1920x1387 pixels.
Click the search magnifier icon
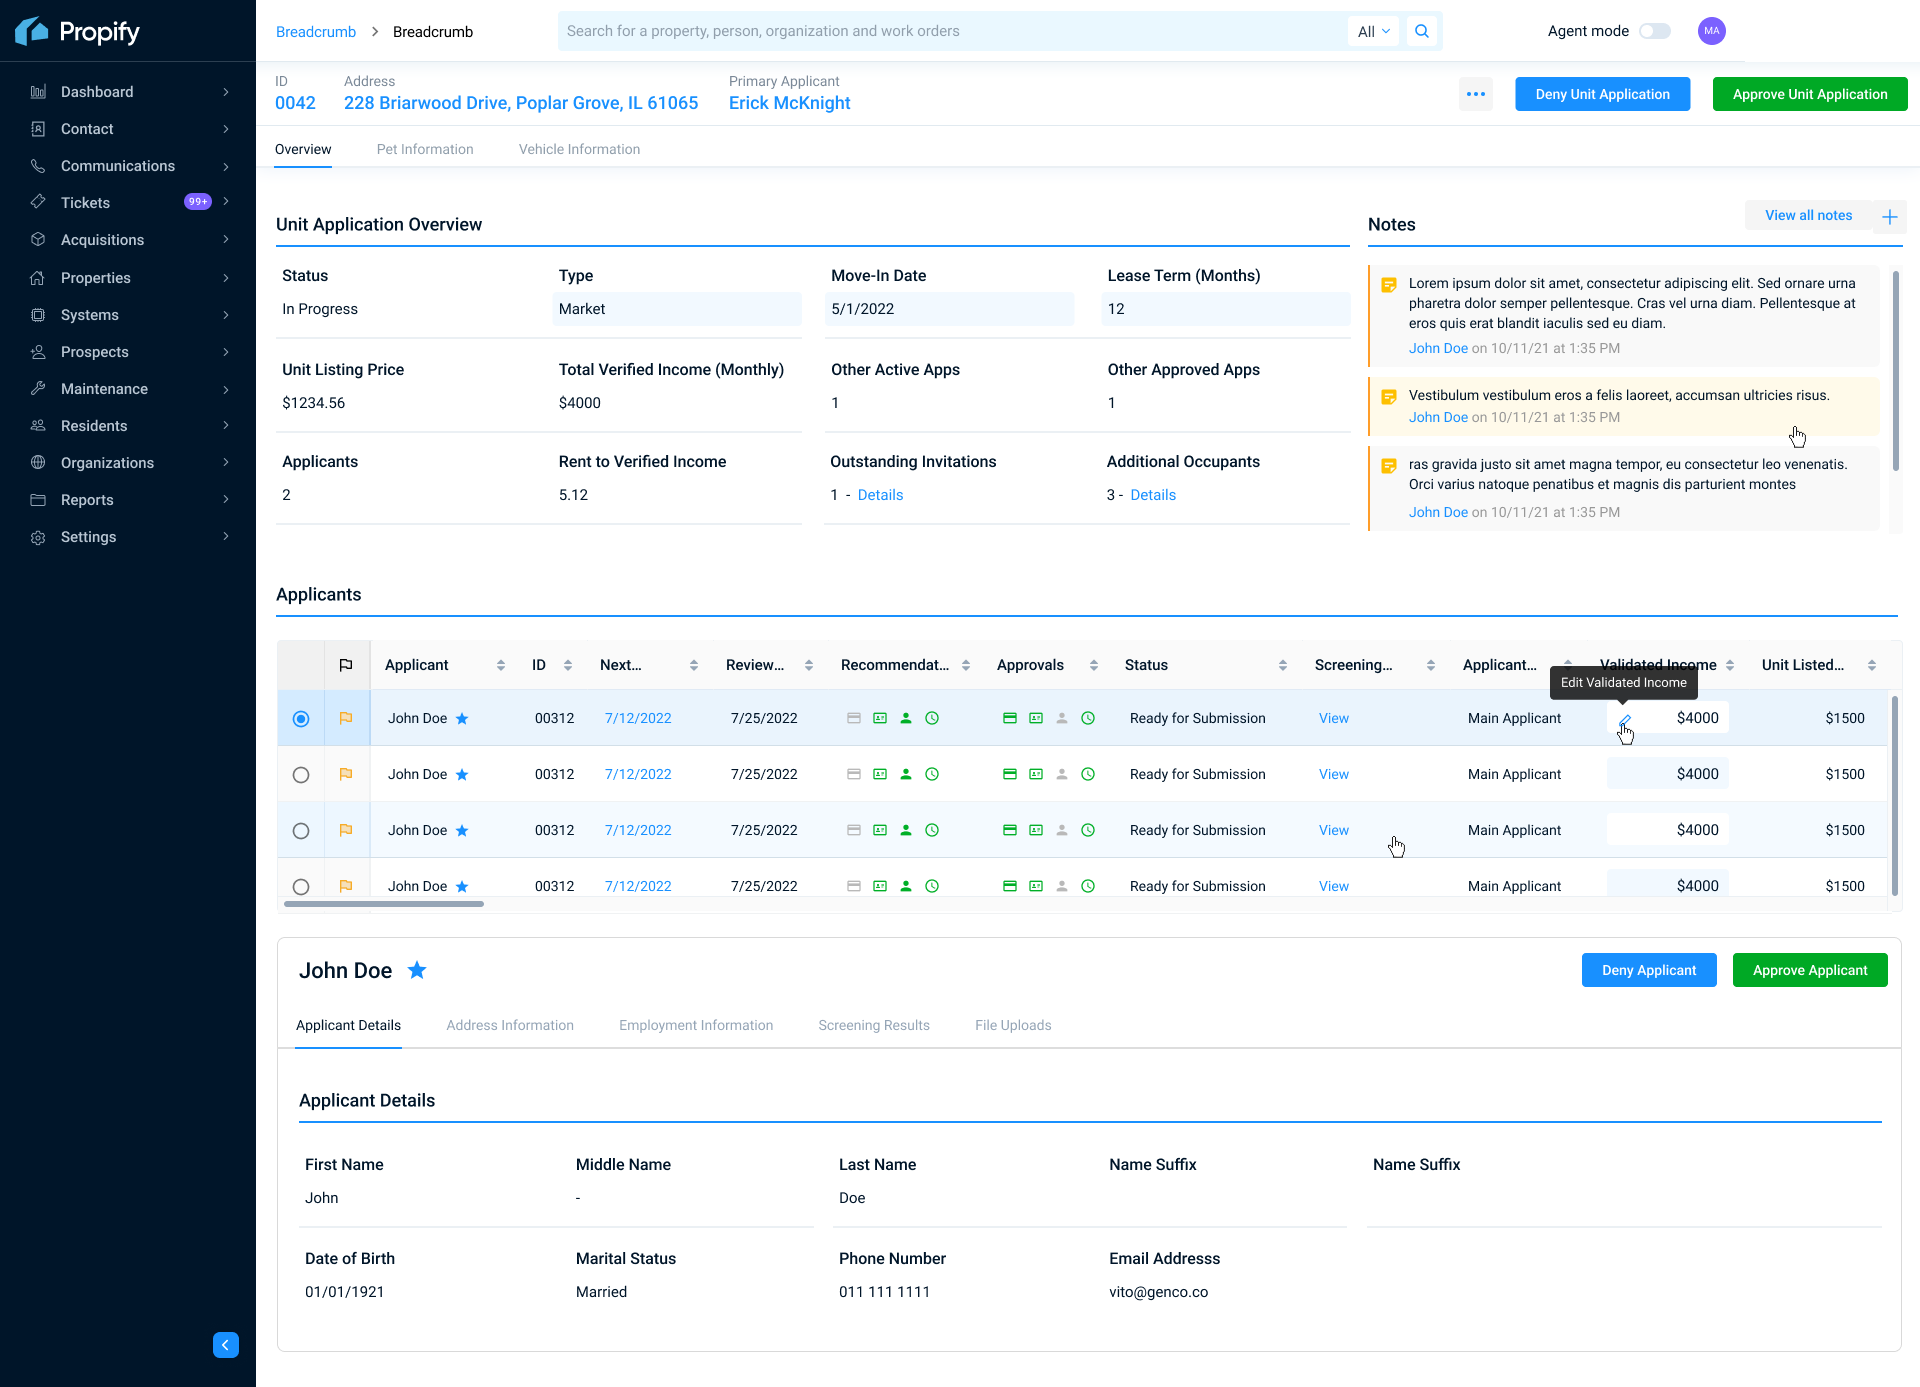tap(1421, 31)
